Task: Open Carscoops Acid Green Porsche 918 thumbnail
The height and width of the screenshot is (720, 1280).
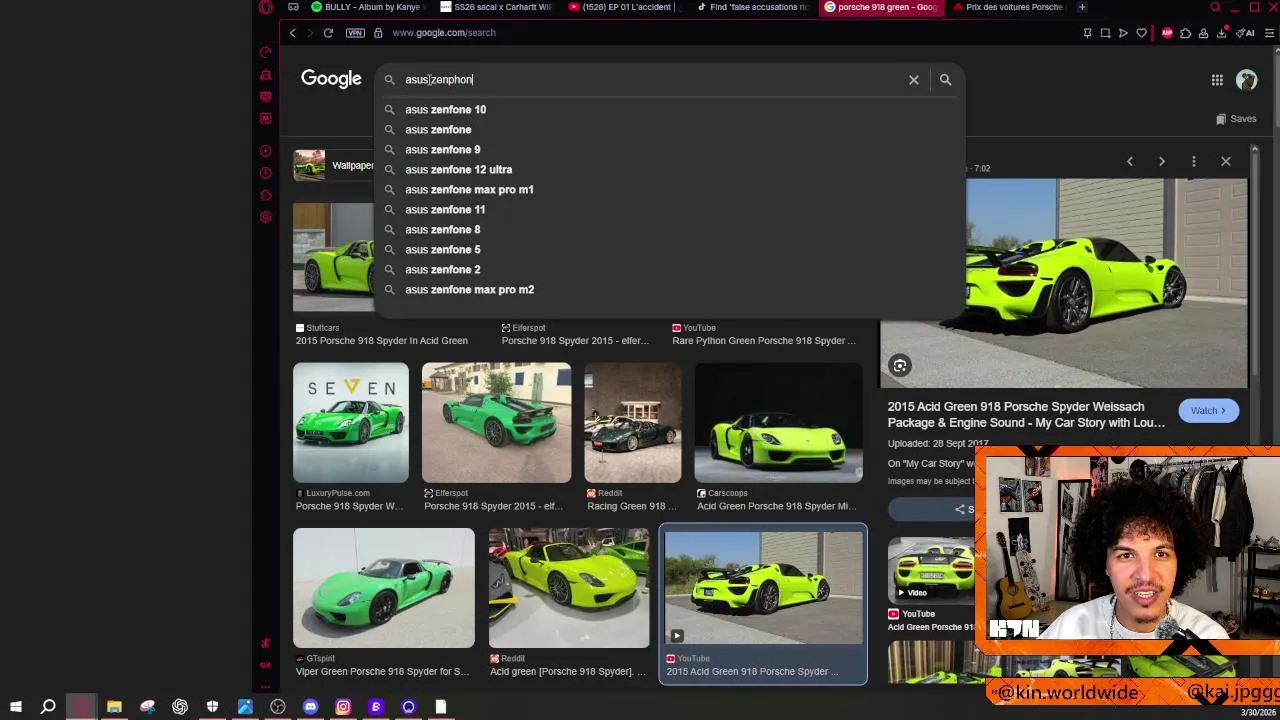Action: click(778, 423)
